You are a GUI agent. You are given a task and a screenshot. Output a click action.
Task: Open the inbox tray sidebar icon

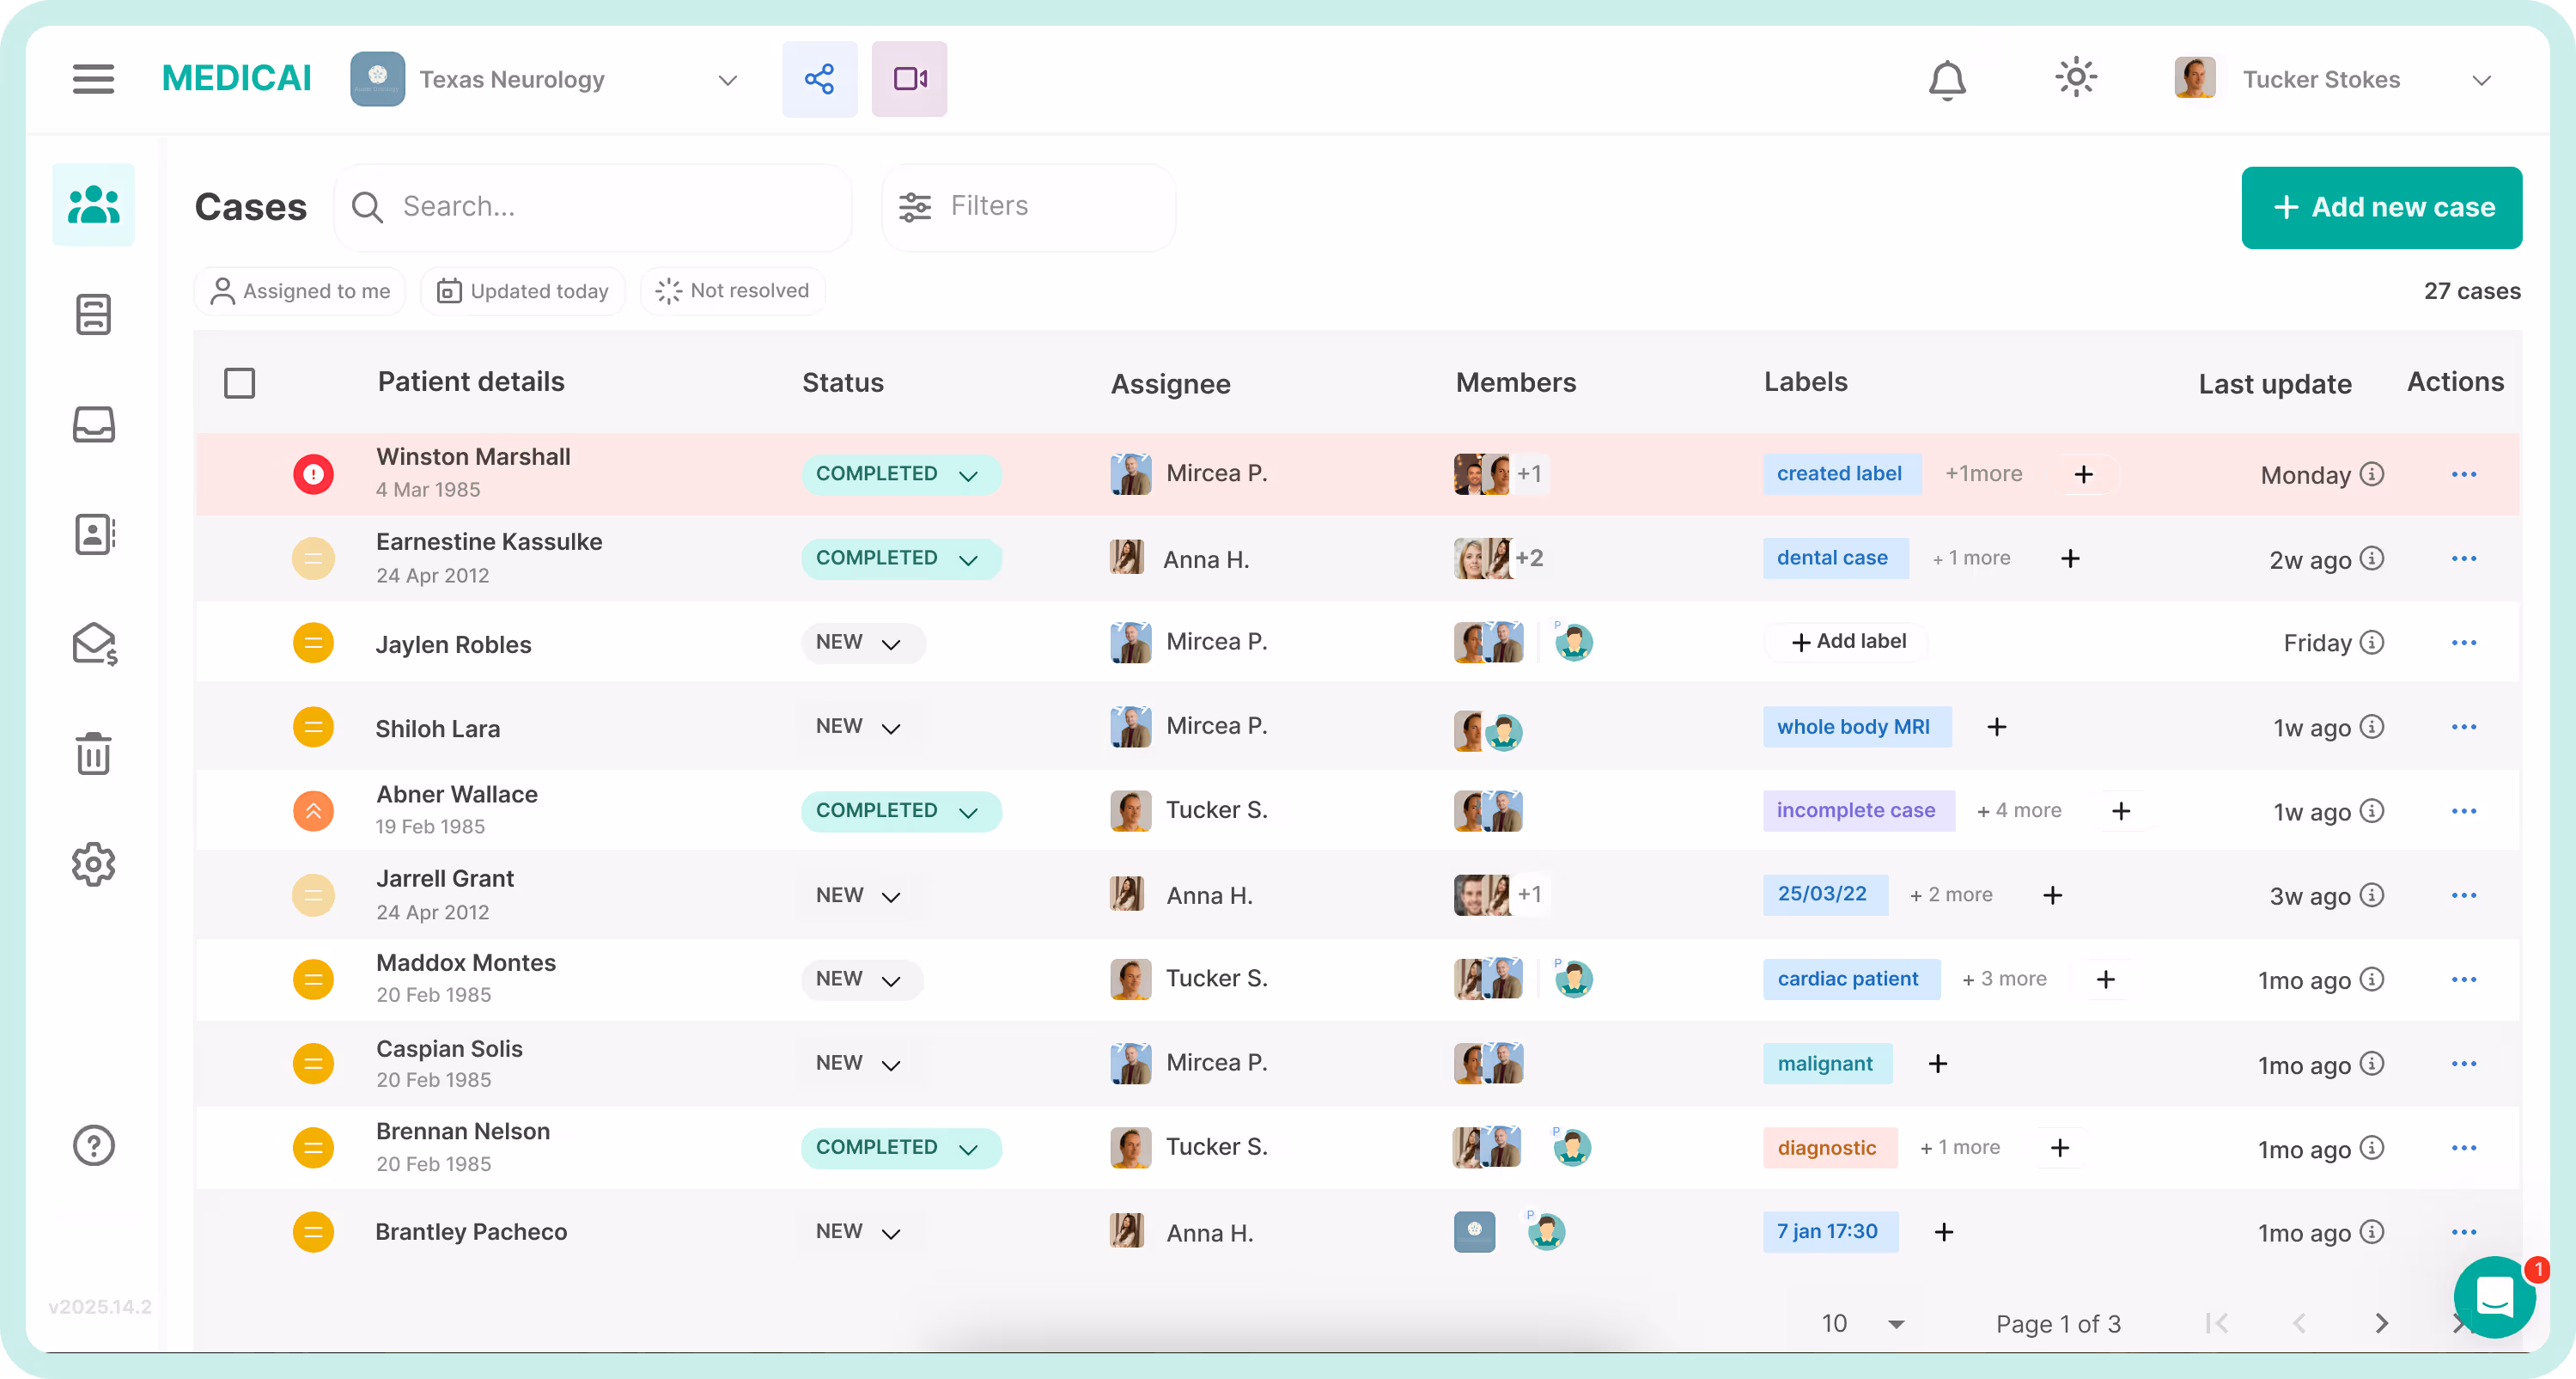click(x=93, y=424)
